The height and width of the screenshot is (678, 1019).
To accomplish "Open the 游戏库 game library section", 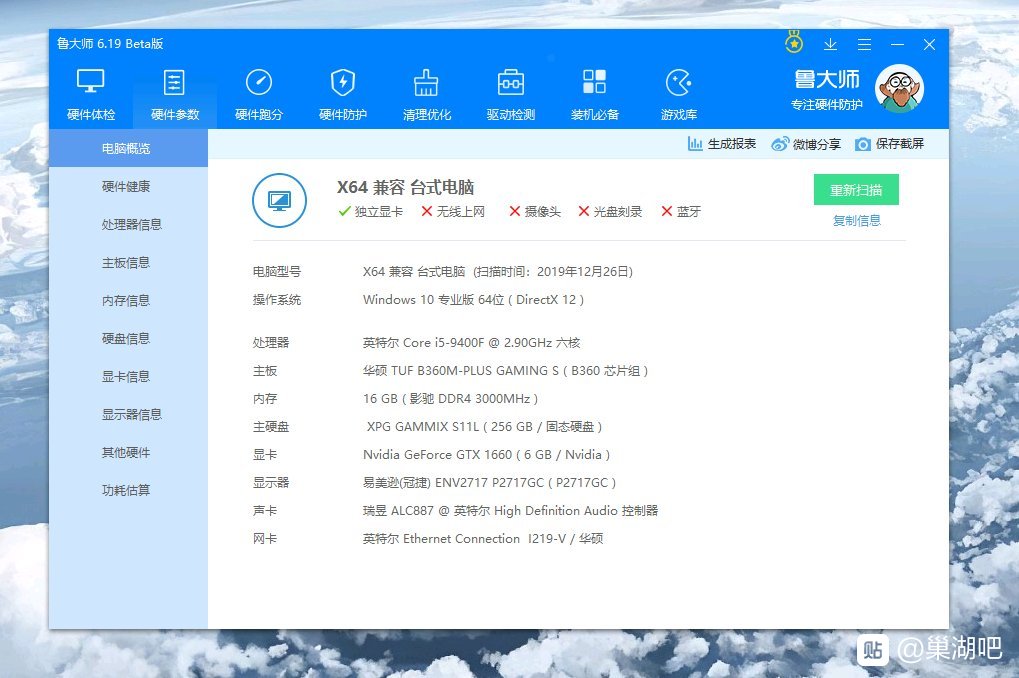I will (678, 95).
